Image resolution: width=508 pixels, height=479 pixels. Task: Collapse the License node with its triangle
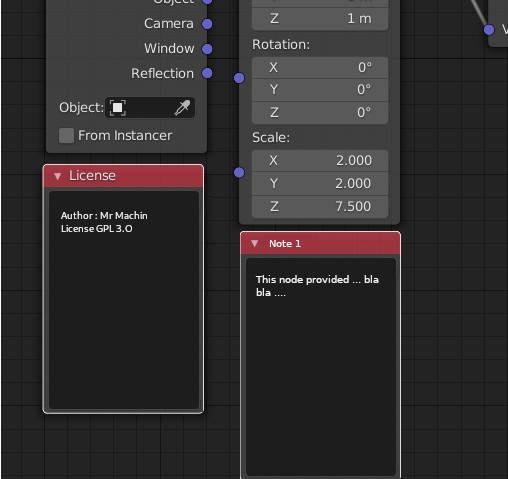(x=57, y=176)
